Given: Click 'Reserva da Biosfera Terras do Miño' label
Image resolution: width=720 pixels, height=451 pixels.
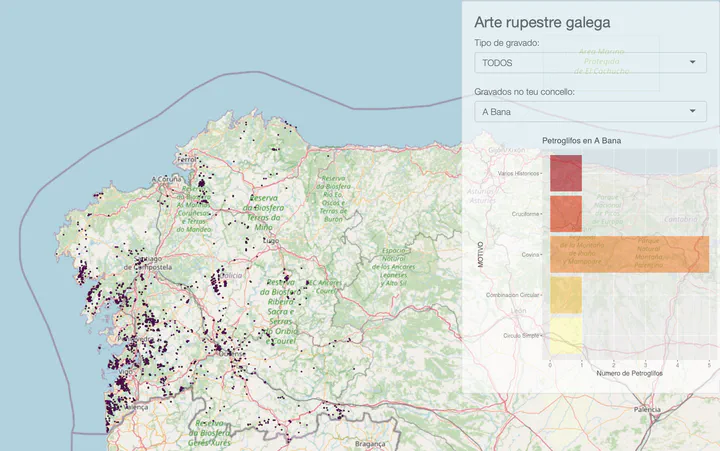Looking at the screenshot, I should [x=266, y=212].
